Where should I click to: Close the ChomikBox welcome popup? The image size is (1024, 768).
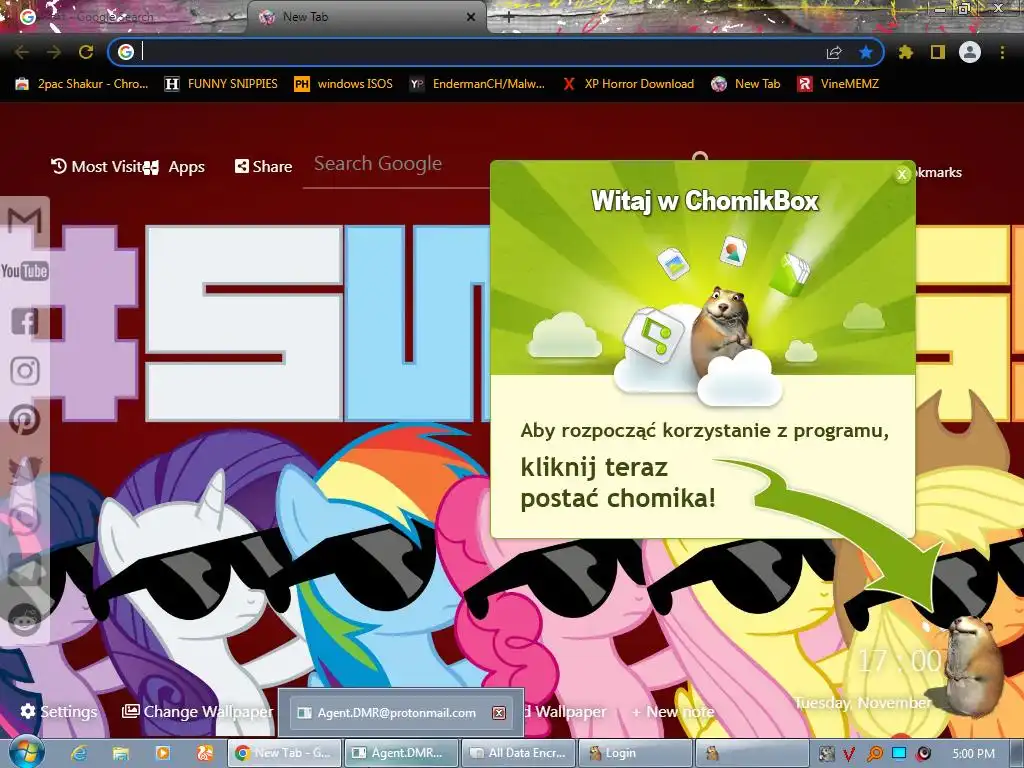(x=902, y=174)
